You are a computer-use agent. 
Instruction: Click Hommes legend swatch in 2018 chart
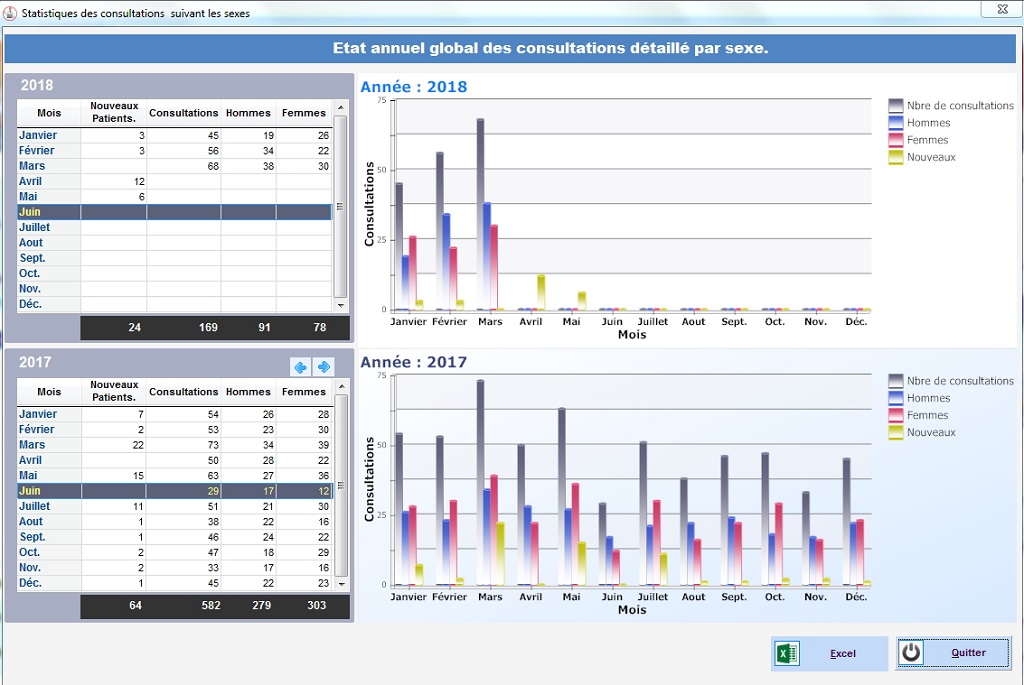(895, 123)
